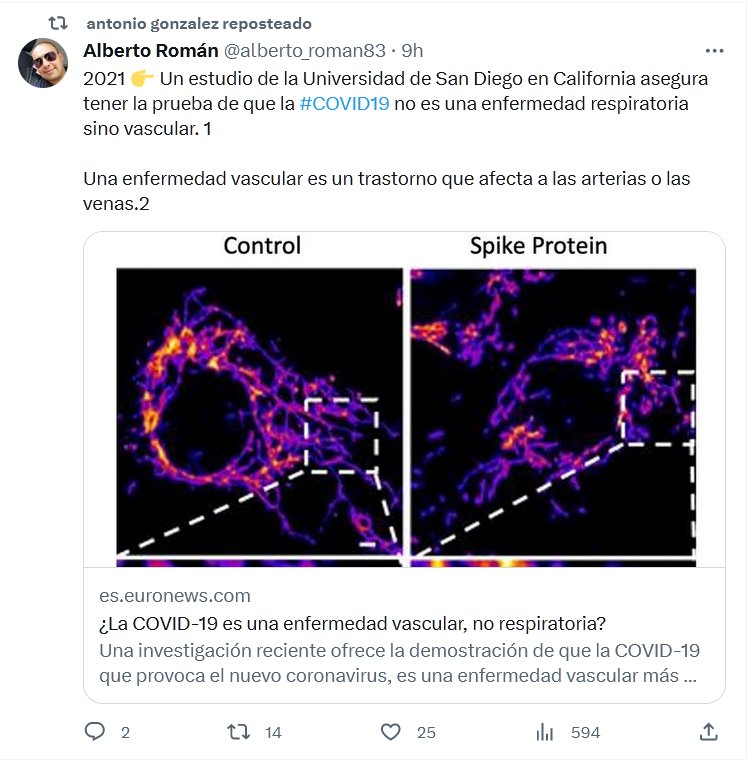Click the es.euronews.com domain text
This screenshot has width=752, height=760.
point(175,596)
